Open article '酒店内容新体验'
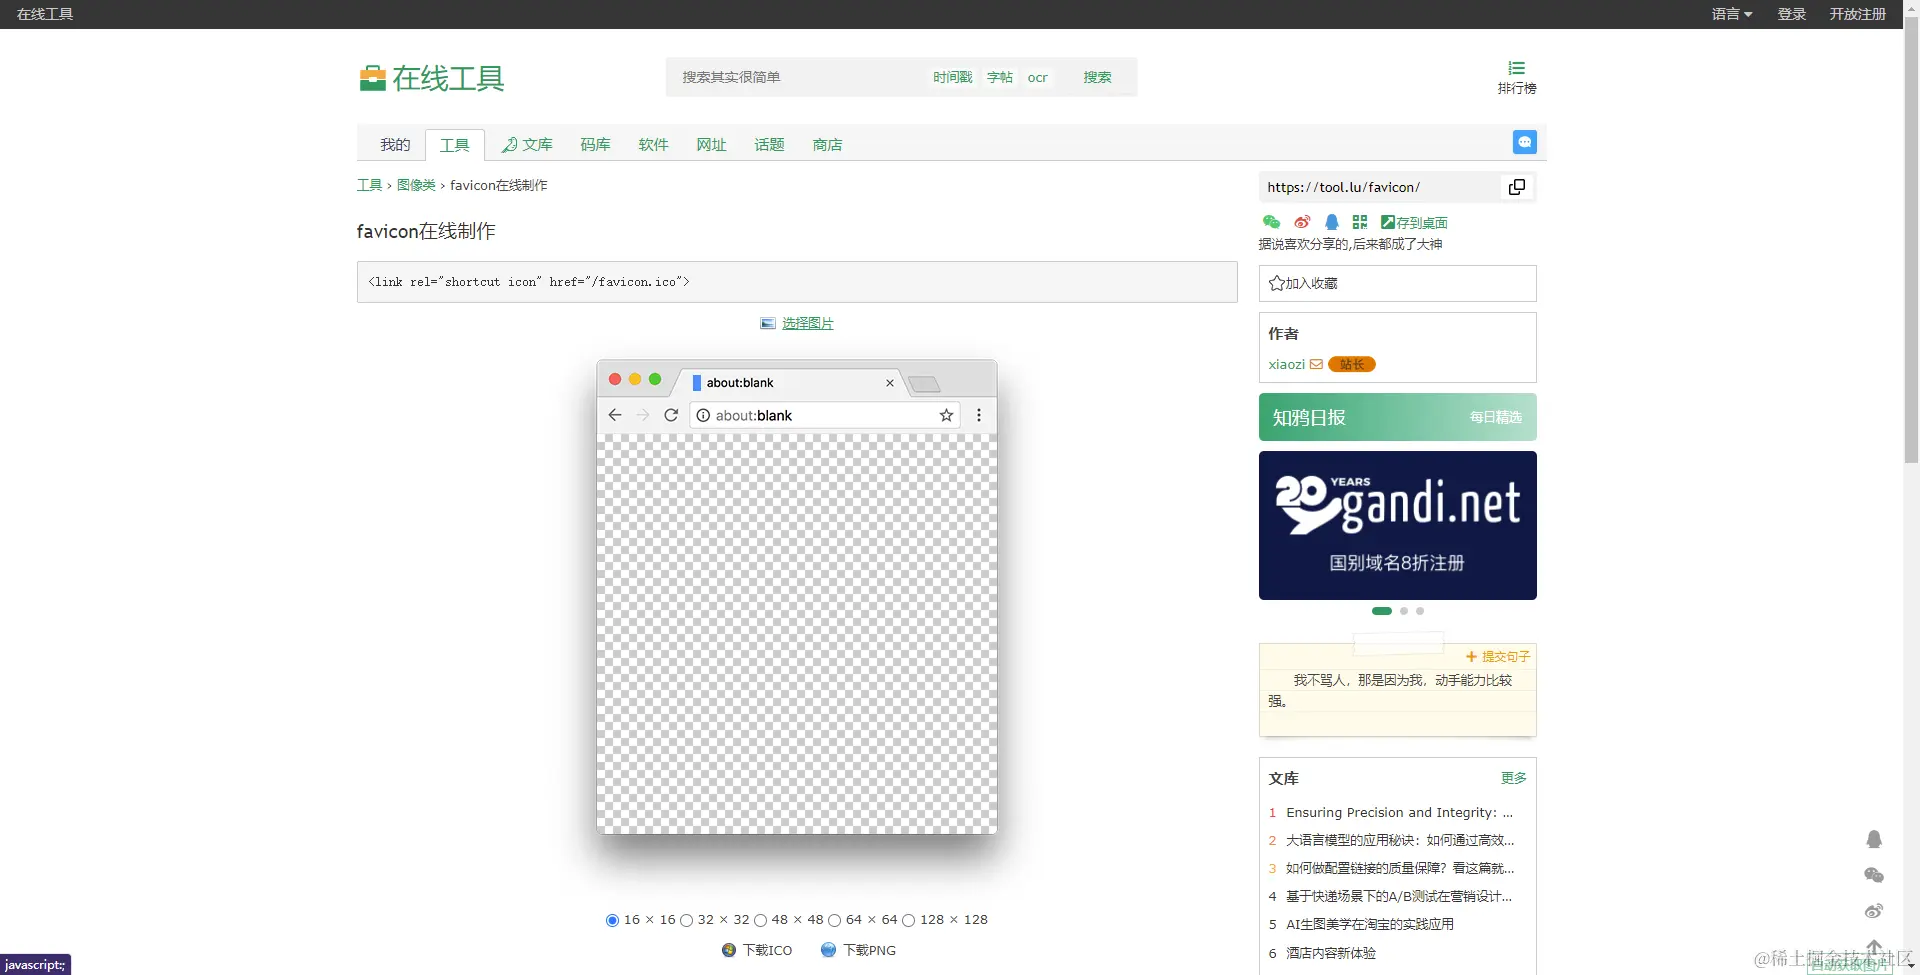The image size is (1920, 975). (1330, 953)
